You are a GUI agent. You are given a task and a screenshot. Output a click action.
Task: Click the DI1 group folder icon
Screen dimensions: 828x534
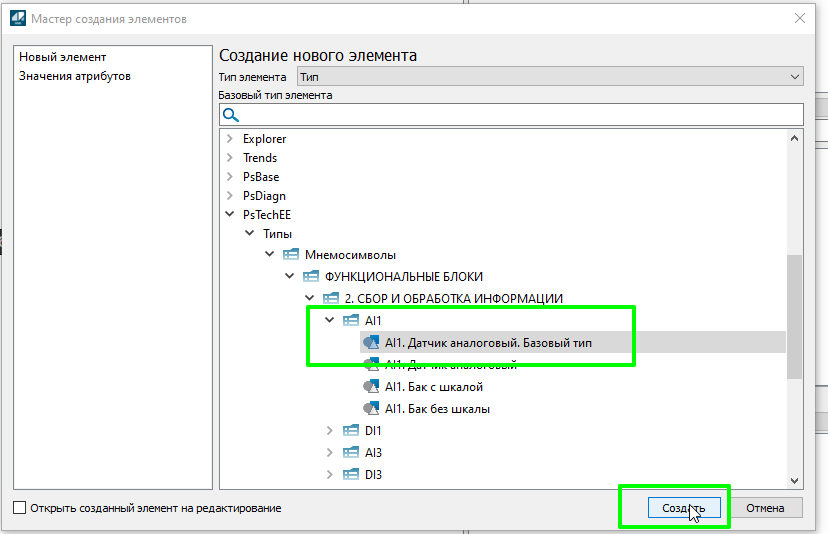tap(350, 431)
